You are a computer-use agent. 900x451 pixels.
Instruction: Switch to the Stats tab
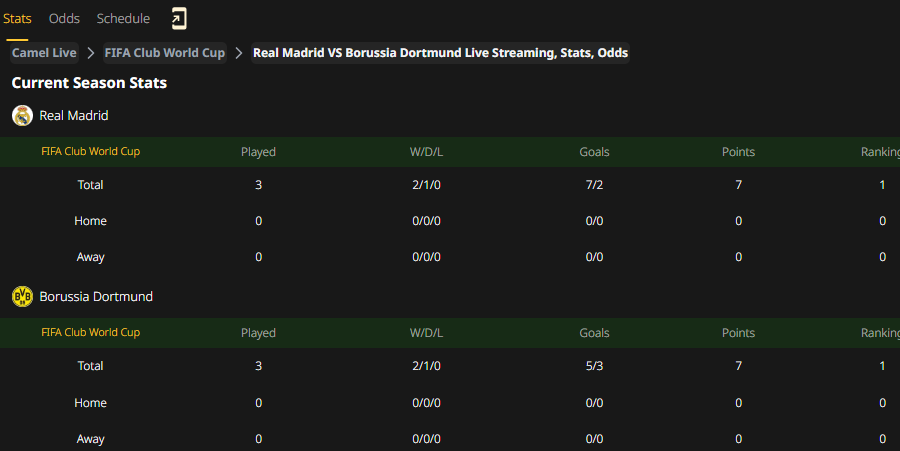pyautogui.click(x=17, y=18)
